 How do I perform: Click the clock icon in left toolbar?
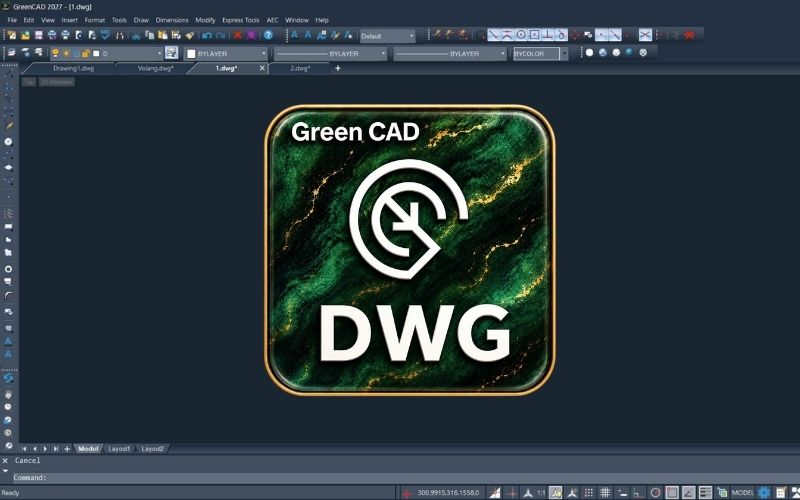click(8, 407)
